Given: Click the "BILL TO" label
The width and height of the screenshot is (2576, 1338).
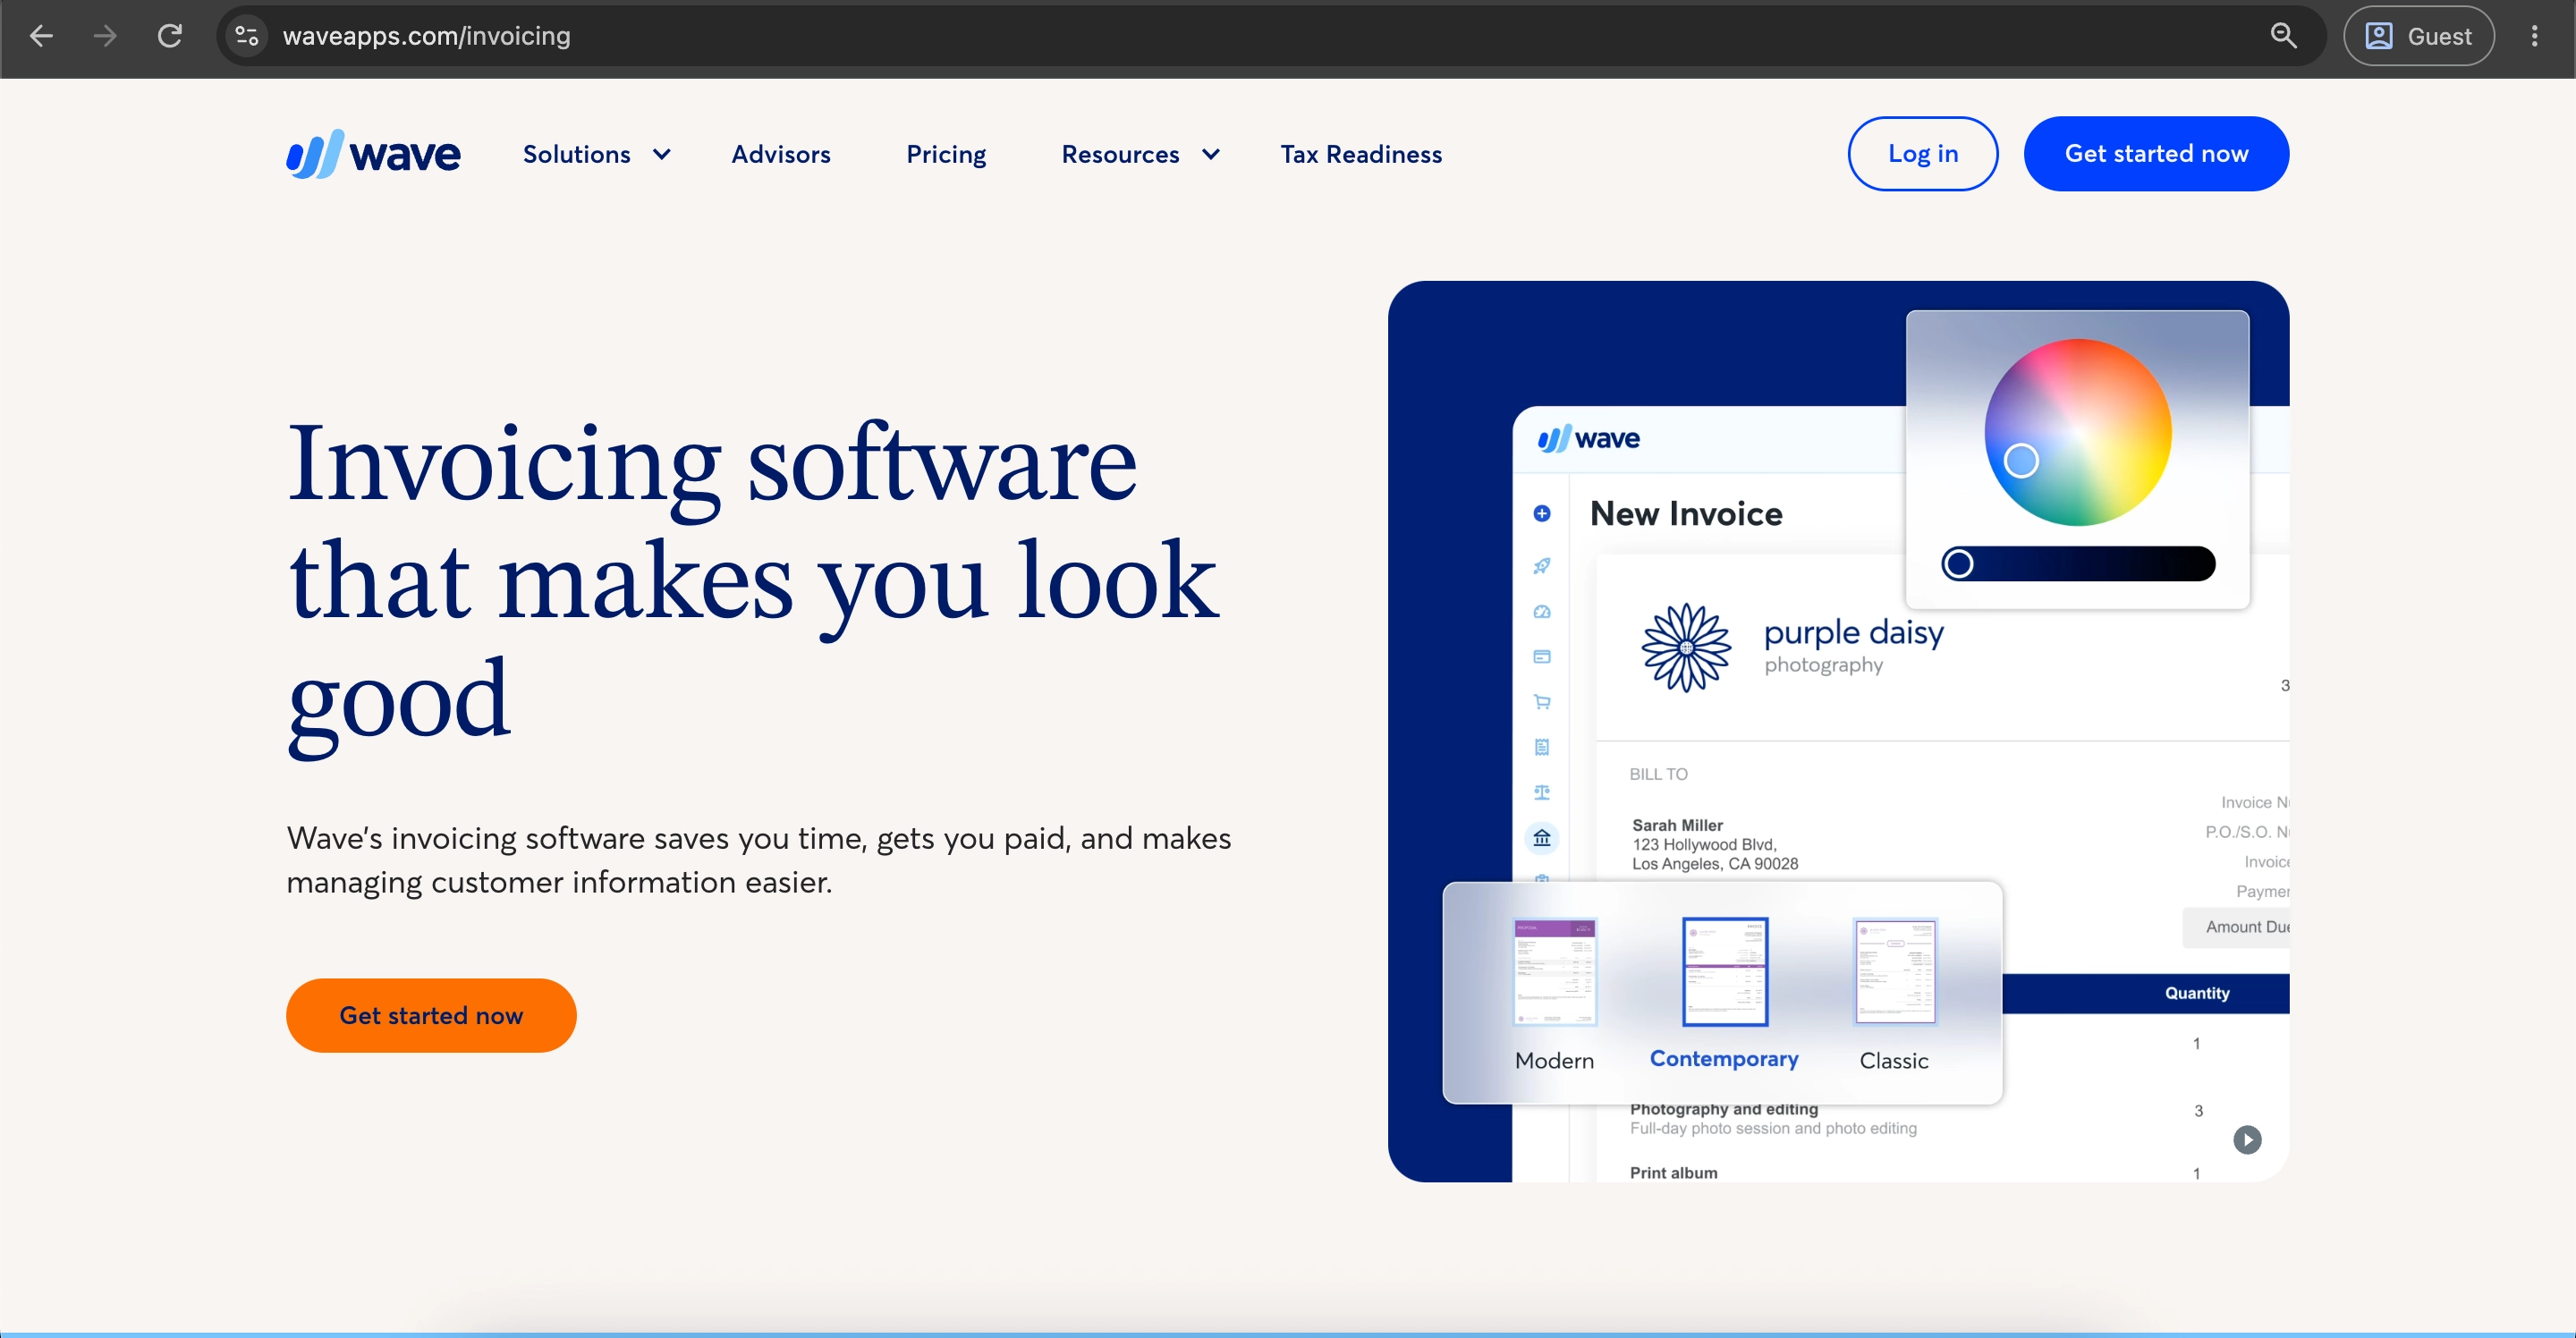Looking at the screenshot, I should (1658, 774).
